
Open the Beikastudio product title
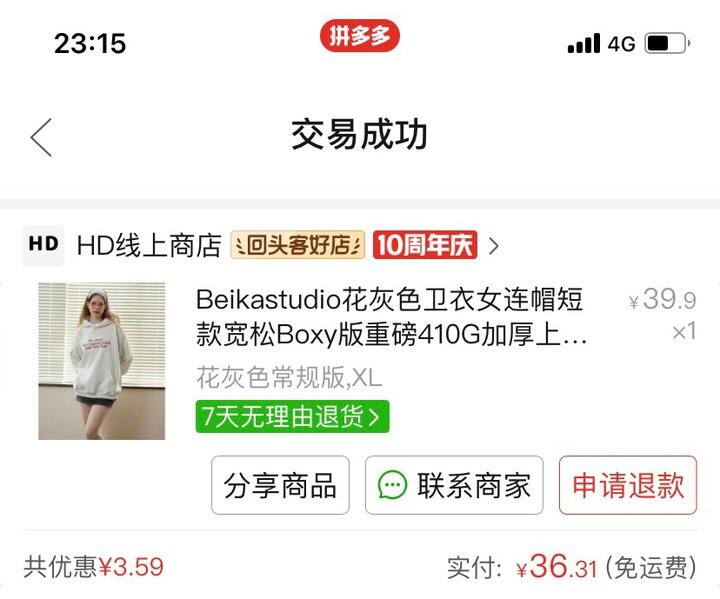click(x=391, y=317)
